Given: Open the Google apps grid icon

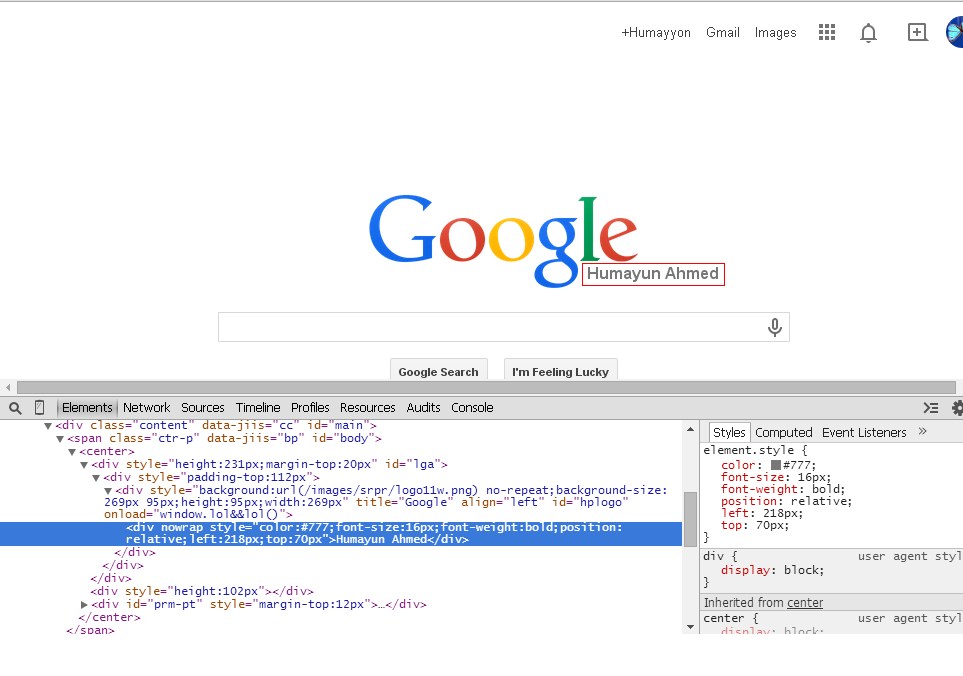Looking at the screenshot, I should coord(827,32).
